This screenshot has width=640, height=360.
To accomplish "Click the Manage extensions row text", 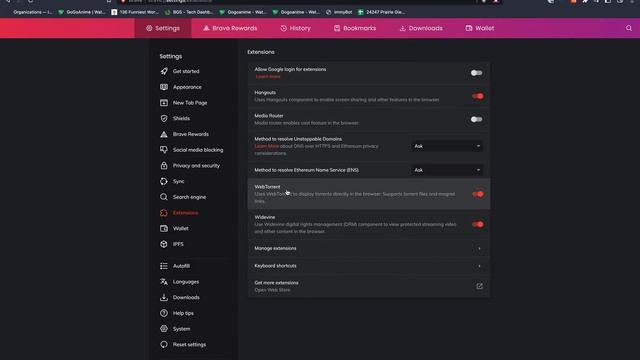I will (x=276, y=249).
